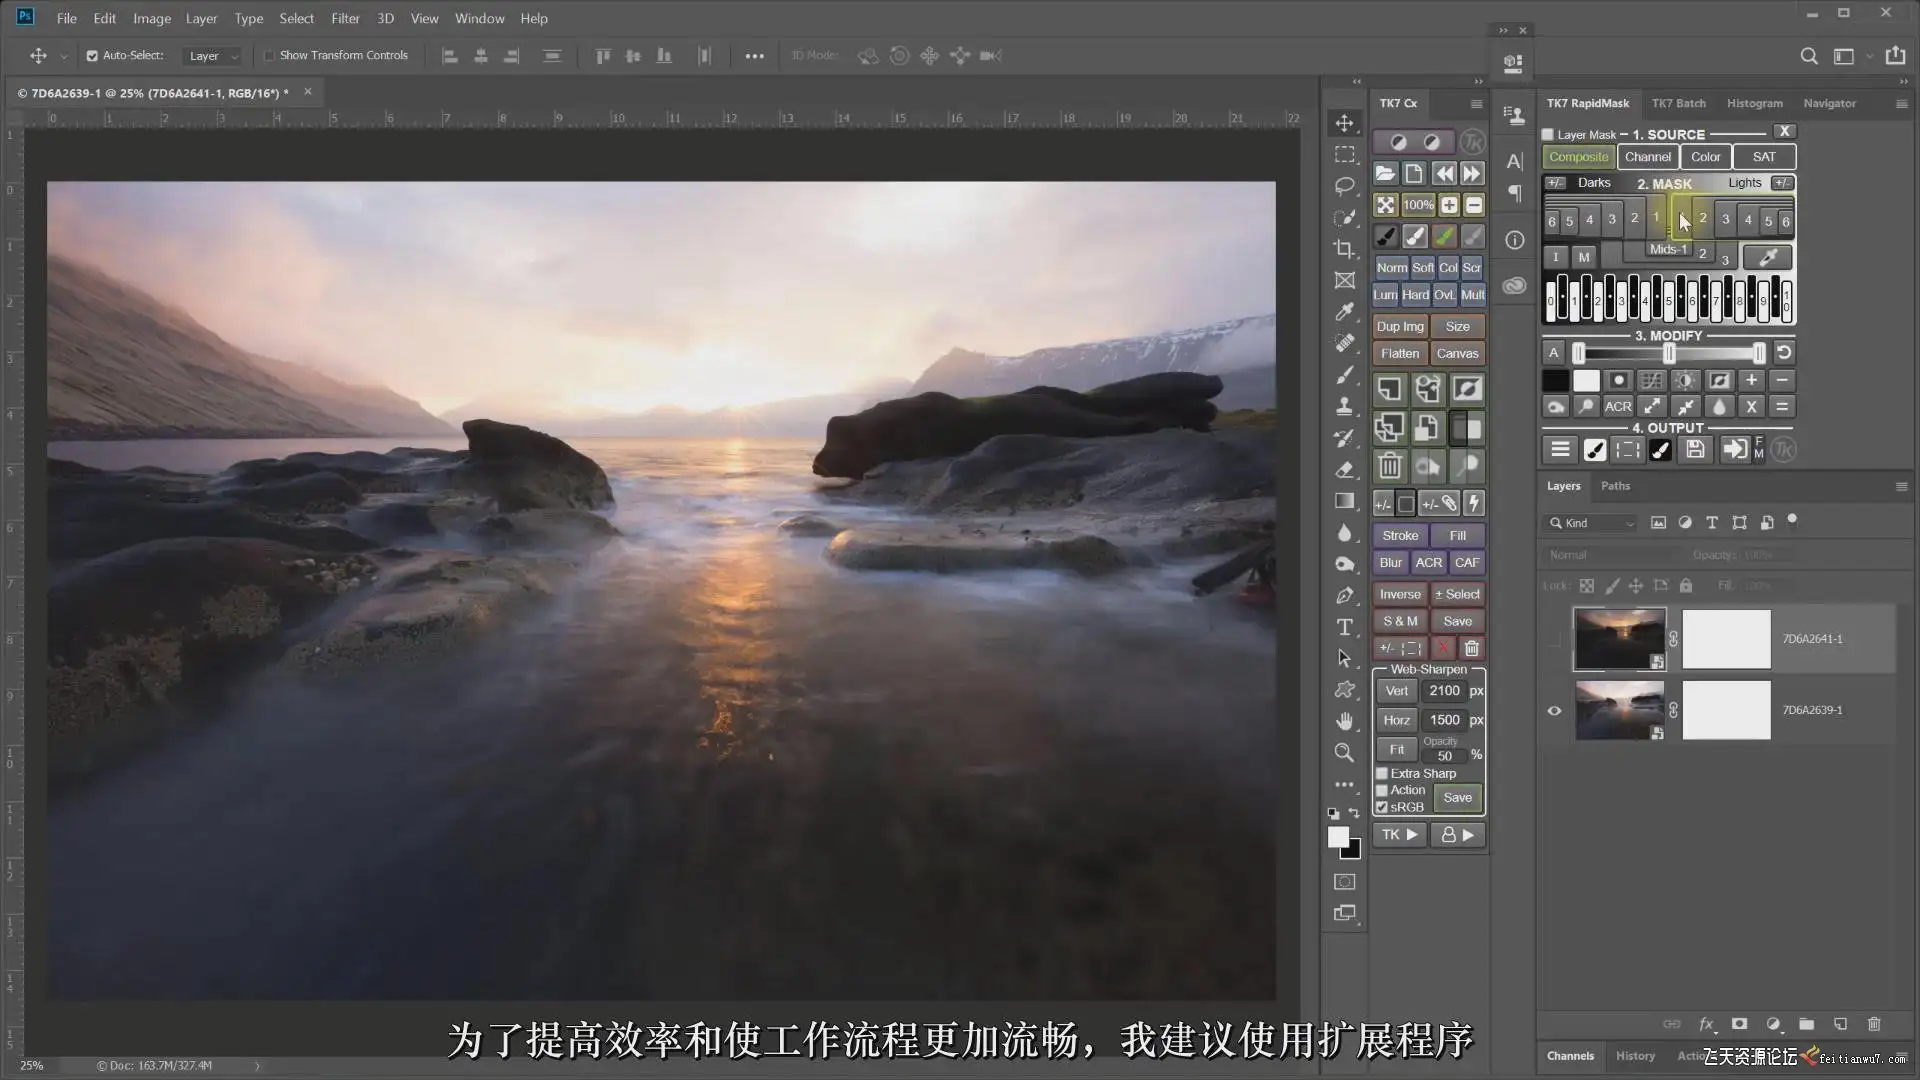Select the Gradient tool

[1345, 501]
